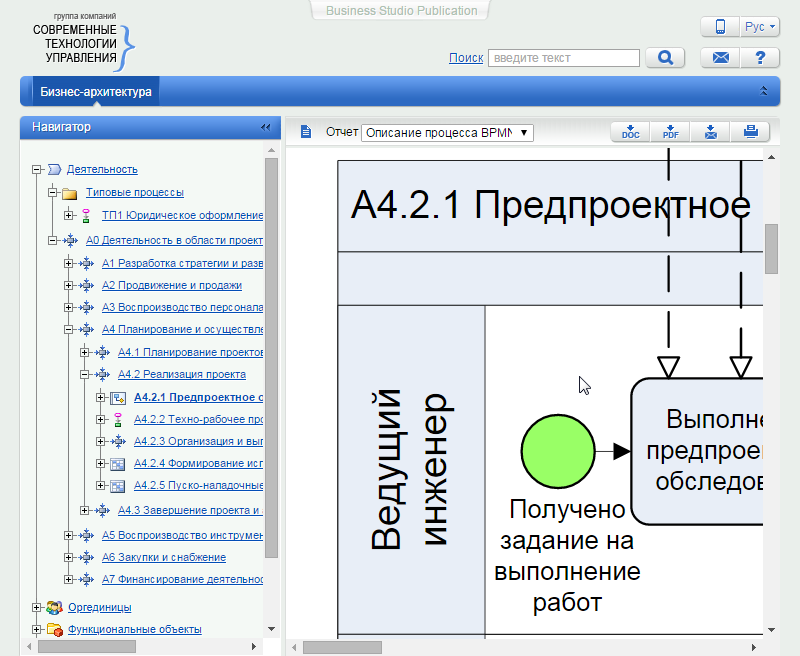Click the magnifier search button
Screen dimensions: 800x656
pyautogui.click(x=665, y=58)
